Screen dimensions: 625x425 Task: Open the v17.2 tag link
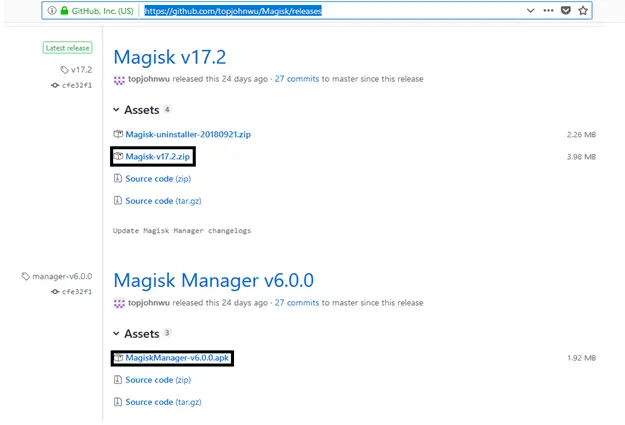tap(76, 70)
